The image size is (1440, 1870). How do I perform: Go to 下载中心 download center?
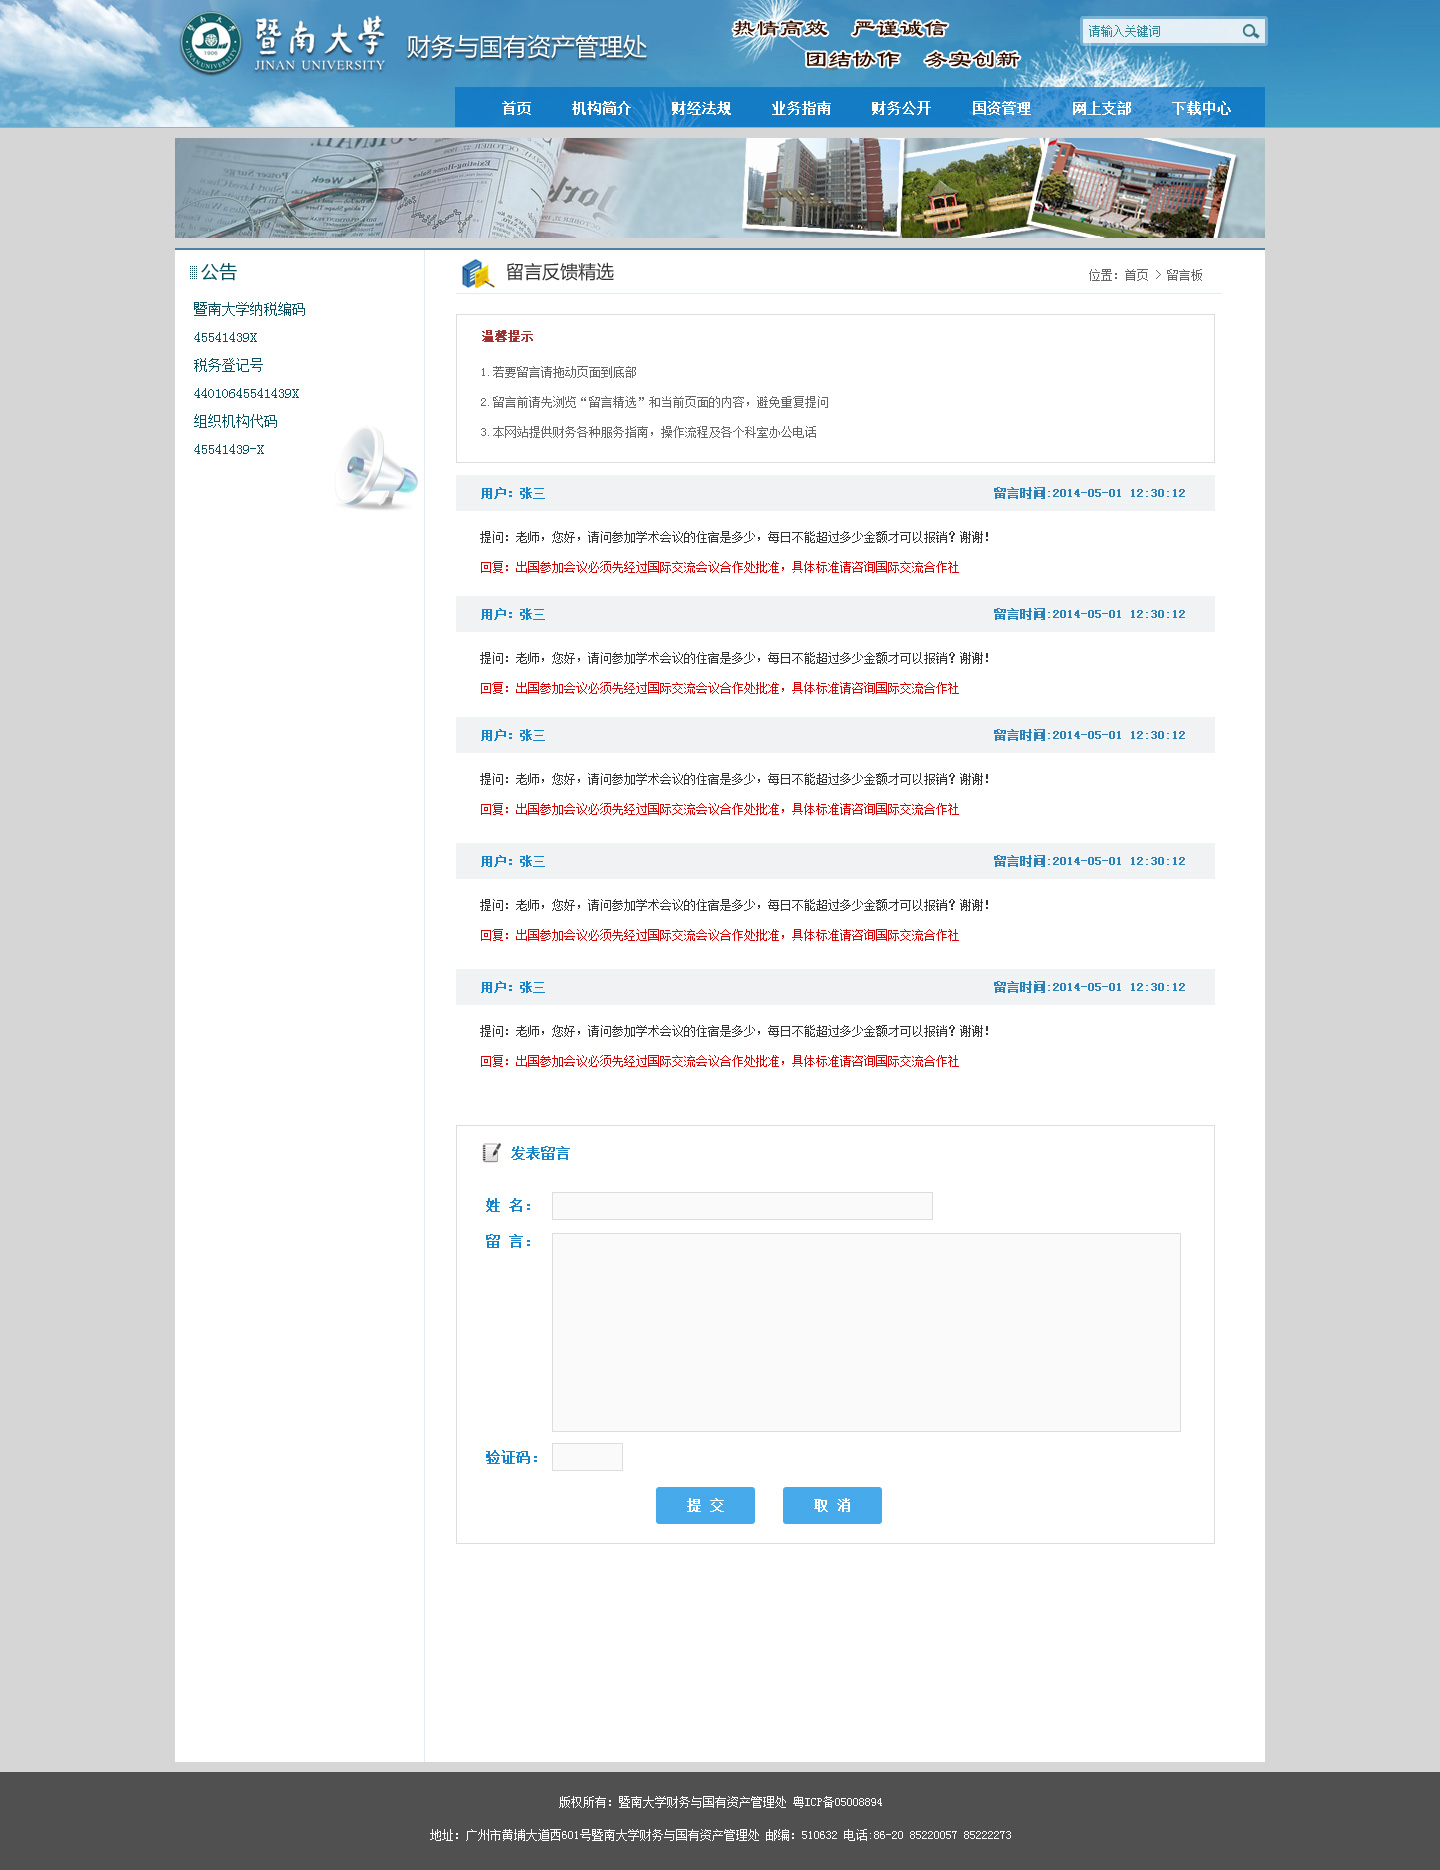pyautogui.click(x=1201, y=108)
